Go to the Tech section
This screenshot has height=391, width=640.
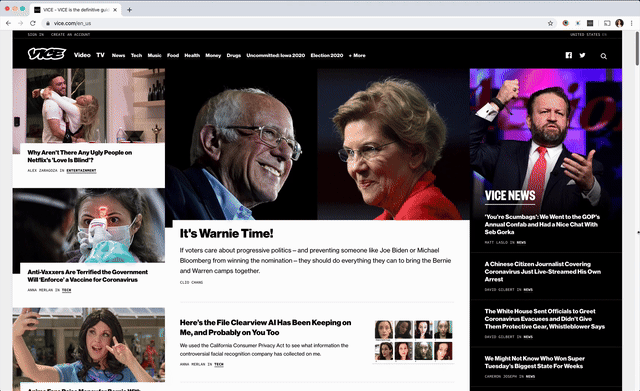pos(136,56)
